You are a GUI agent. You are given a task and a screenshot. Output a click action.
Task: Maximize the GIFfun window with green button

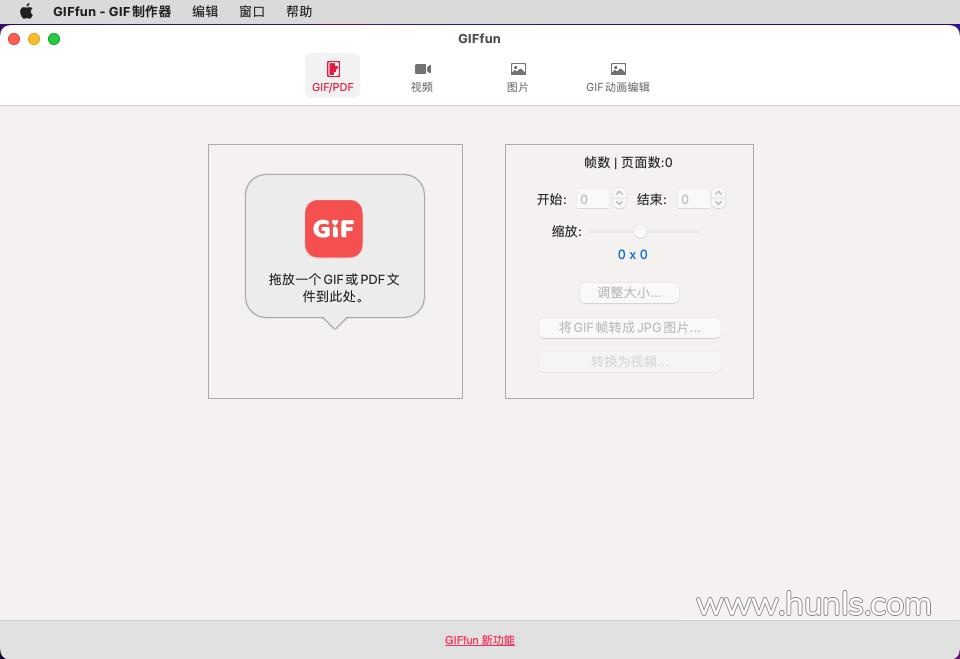pyautogui.click(x=54, y=39)
